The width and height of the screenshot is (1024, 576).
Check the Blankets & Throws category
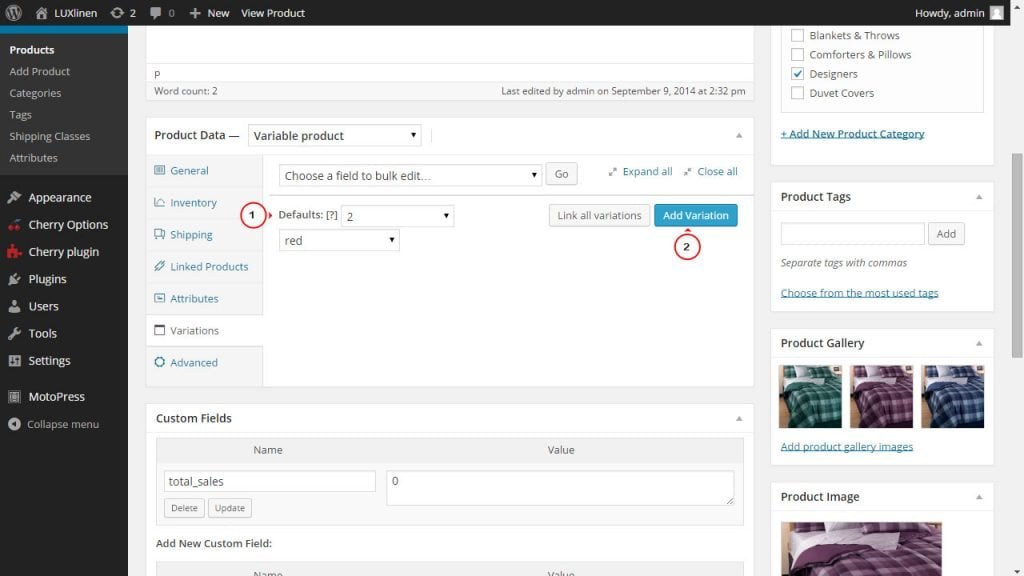[x=797, y=35]
